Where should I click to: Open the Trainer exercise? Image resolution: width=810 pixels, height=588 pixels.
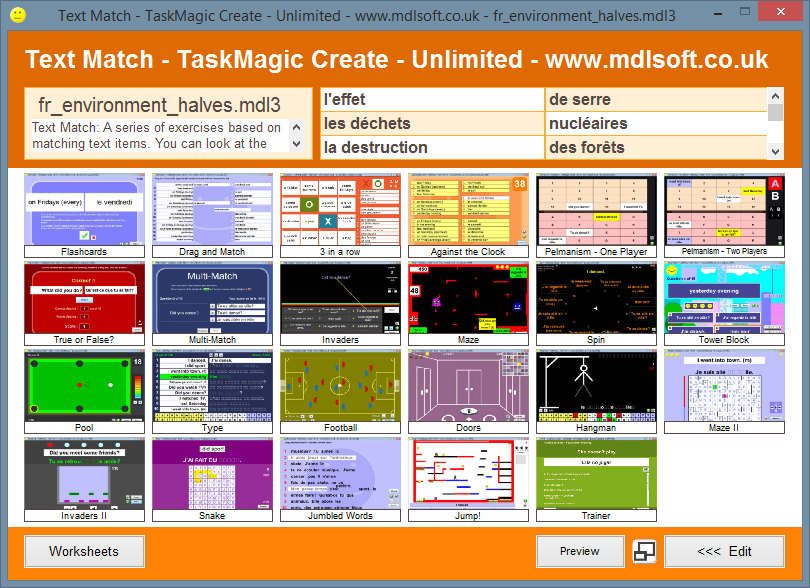point(597,479)
